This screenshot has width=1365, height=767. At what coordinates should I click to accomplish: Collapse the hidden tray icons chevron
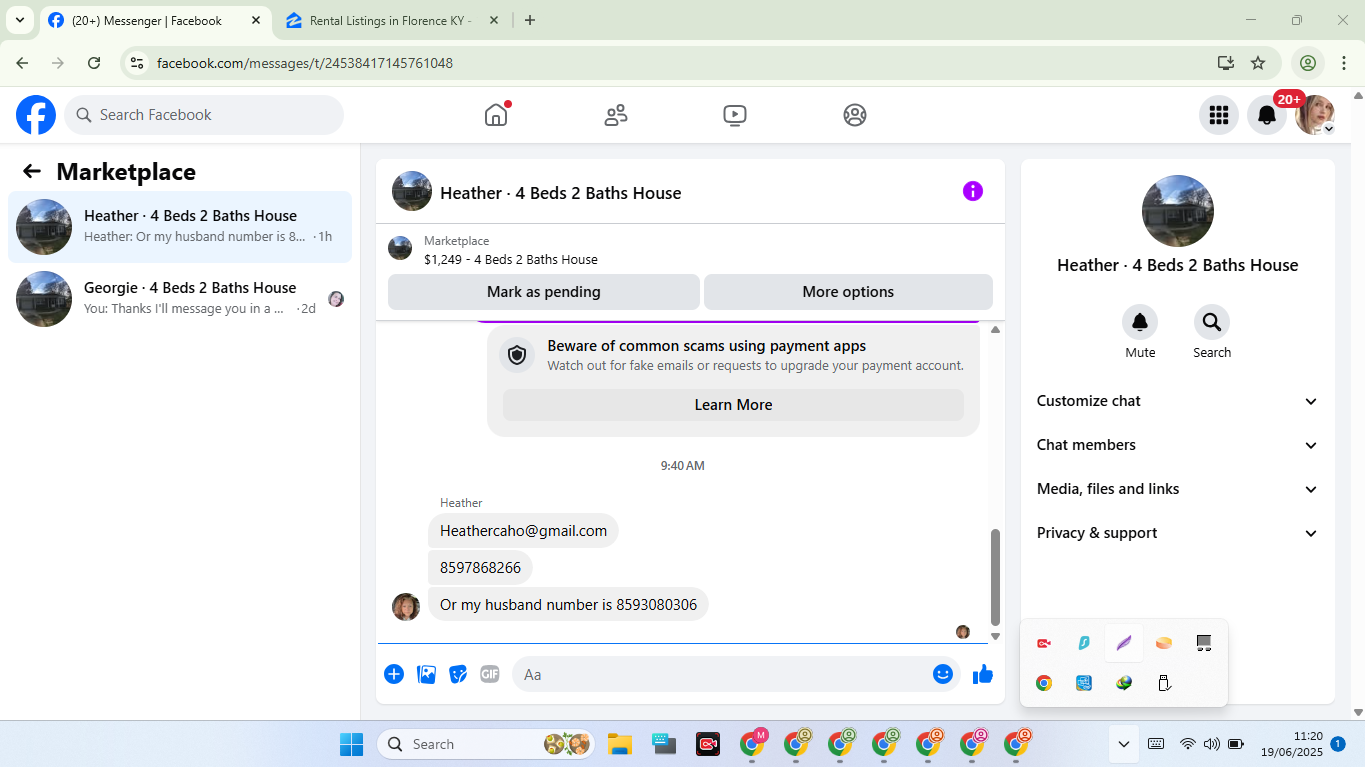click(x=1124, y=744)
